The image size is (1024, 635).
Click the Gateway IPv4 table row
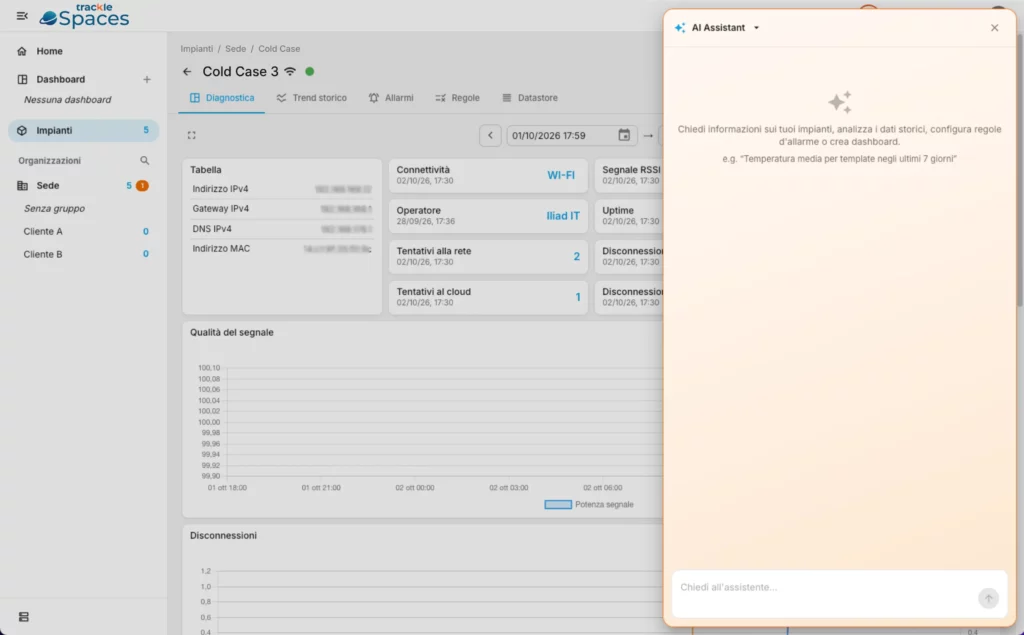point(281,209)
